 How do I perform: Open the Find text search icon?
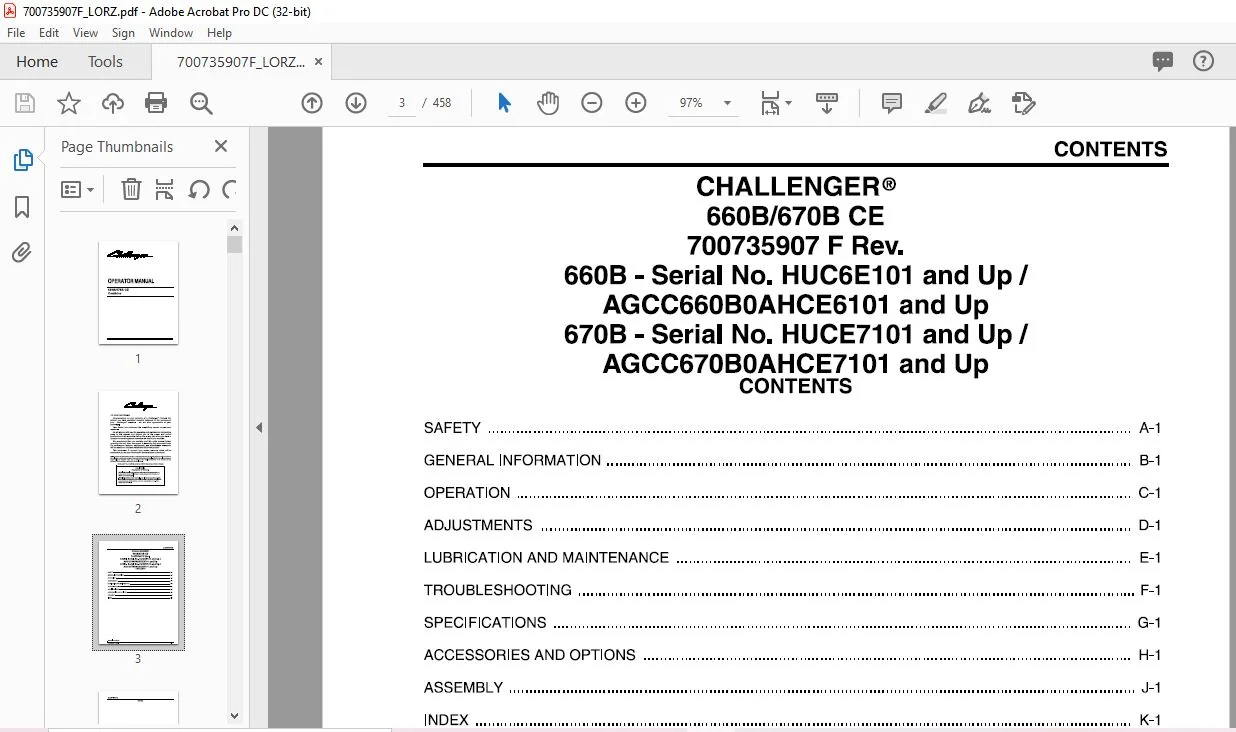click(x=201, y=103)
